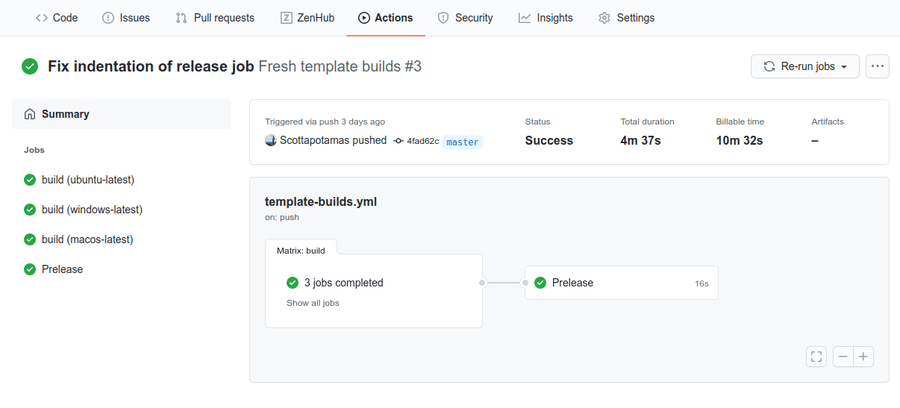The image size is (900, 408).
Task: Click 3 jobs completed in matrix box
Action: (344, 283)
